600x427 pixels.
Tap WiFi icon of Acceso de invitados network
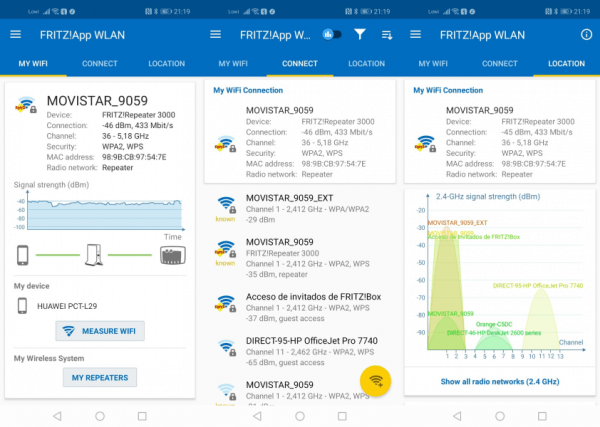click(x=226, y=303)
